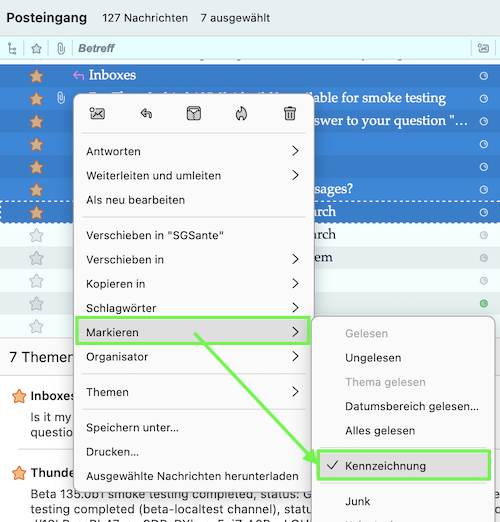500x522 pixels.
Task: Click the read-status dot on the Inboxes row
Action: [x=483, y=76]
